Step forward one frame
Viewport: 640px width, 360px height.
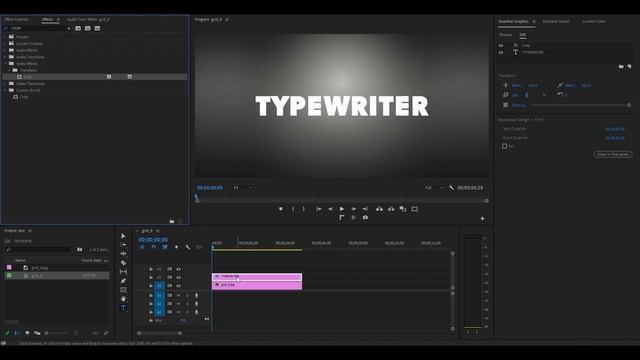tap(353, 209)
